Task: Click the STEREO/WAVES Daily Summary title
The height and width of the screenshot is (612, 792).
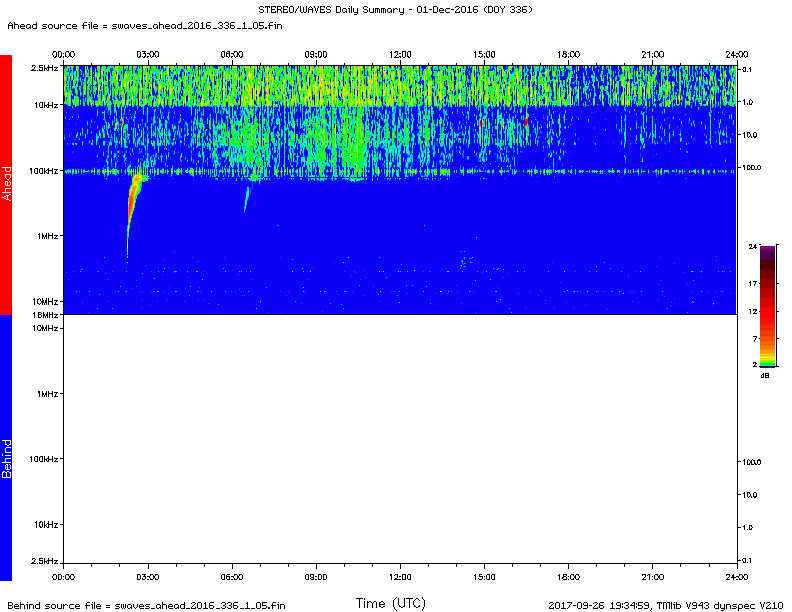Action: pos(394,10)
